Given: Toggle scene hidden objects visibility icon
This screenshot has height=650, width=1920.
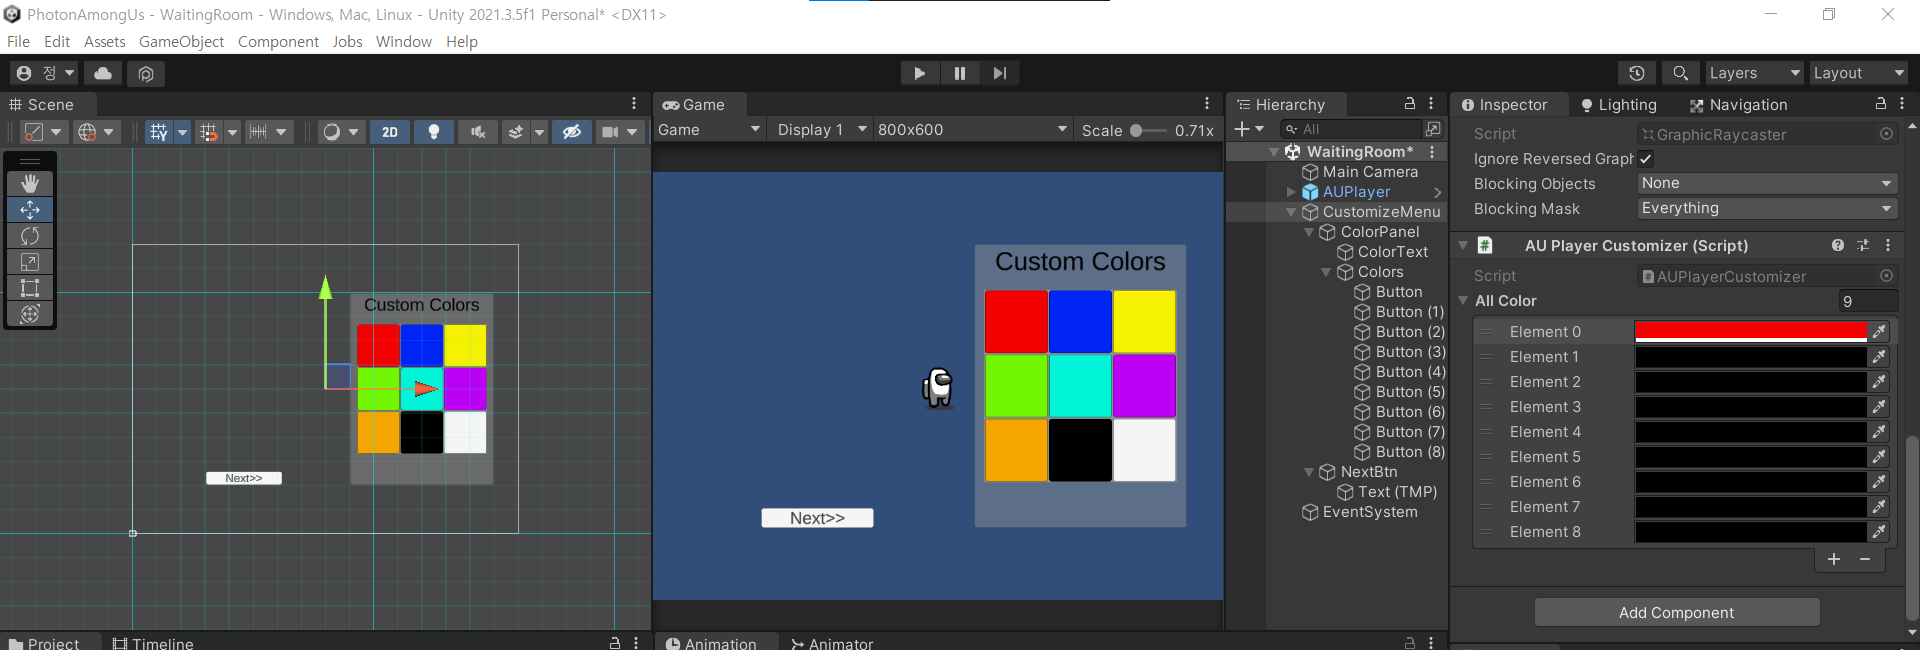Looking at the screenshot, I should pyautogui.click(x=572, y=132).
